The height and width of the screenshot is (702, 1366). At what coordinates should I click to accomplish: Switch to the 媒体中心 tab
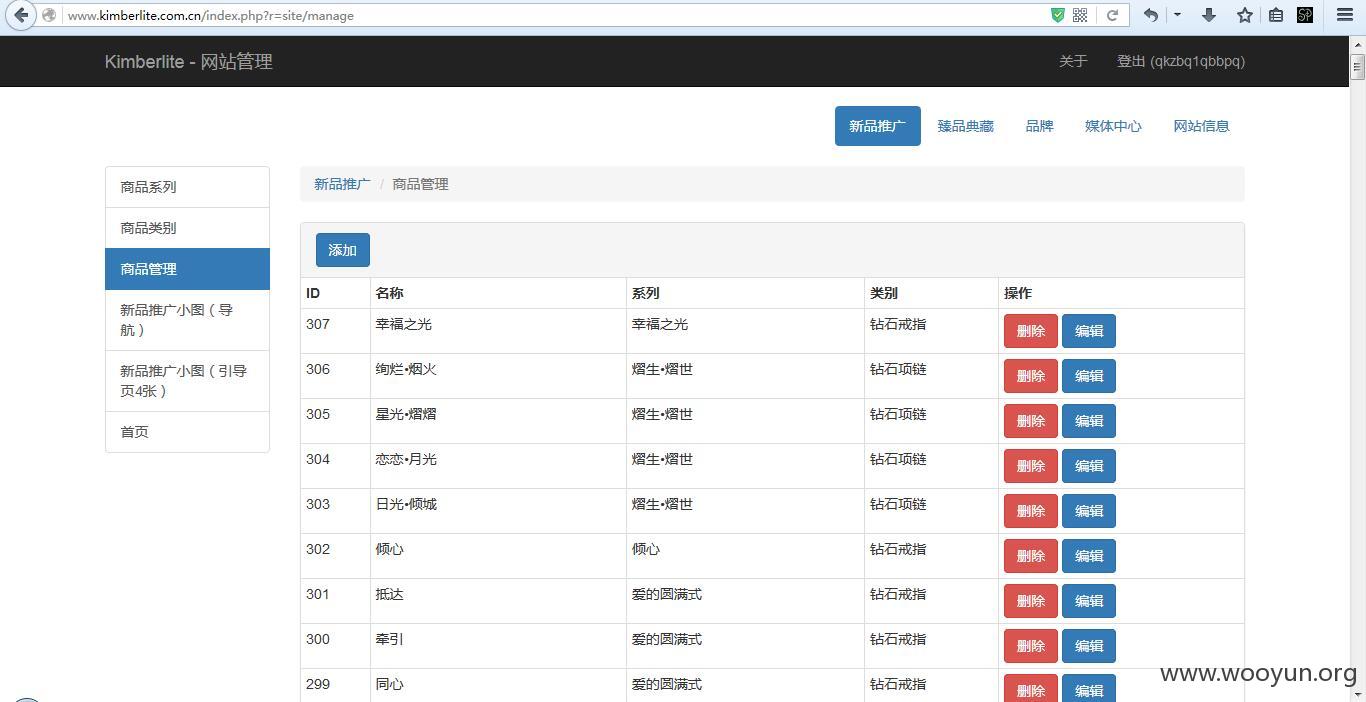(x=1114, y=126)
